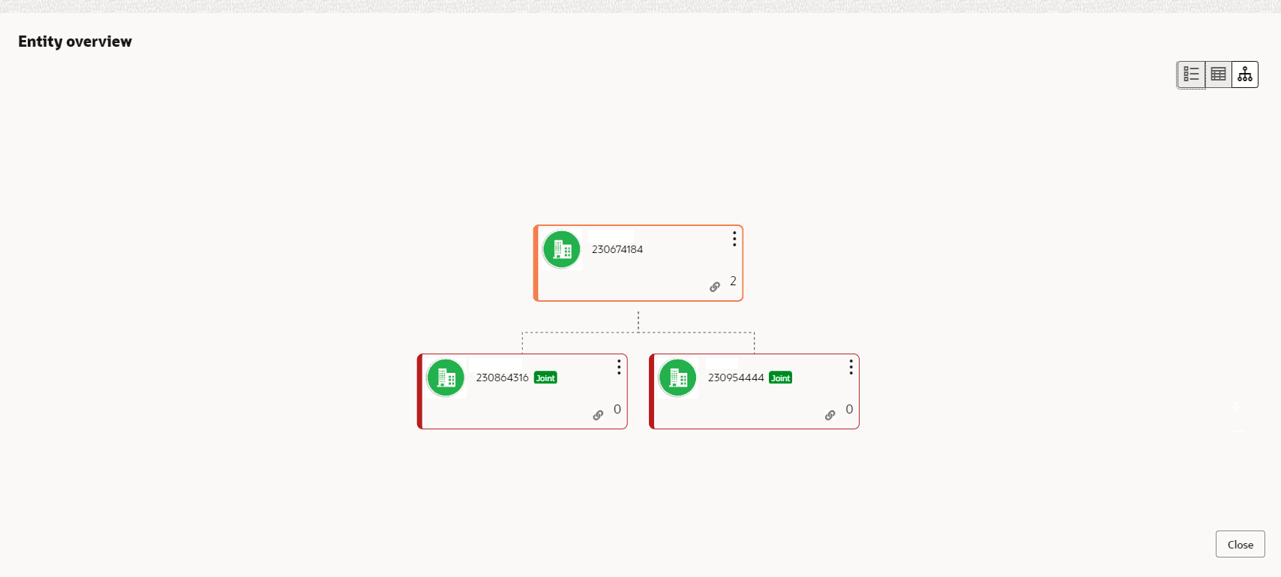Image resolution: width=1281 pixels, height=577 pixels.
Task: Select the tree view icon
Action: tap(1244, 73)
